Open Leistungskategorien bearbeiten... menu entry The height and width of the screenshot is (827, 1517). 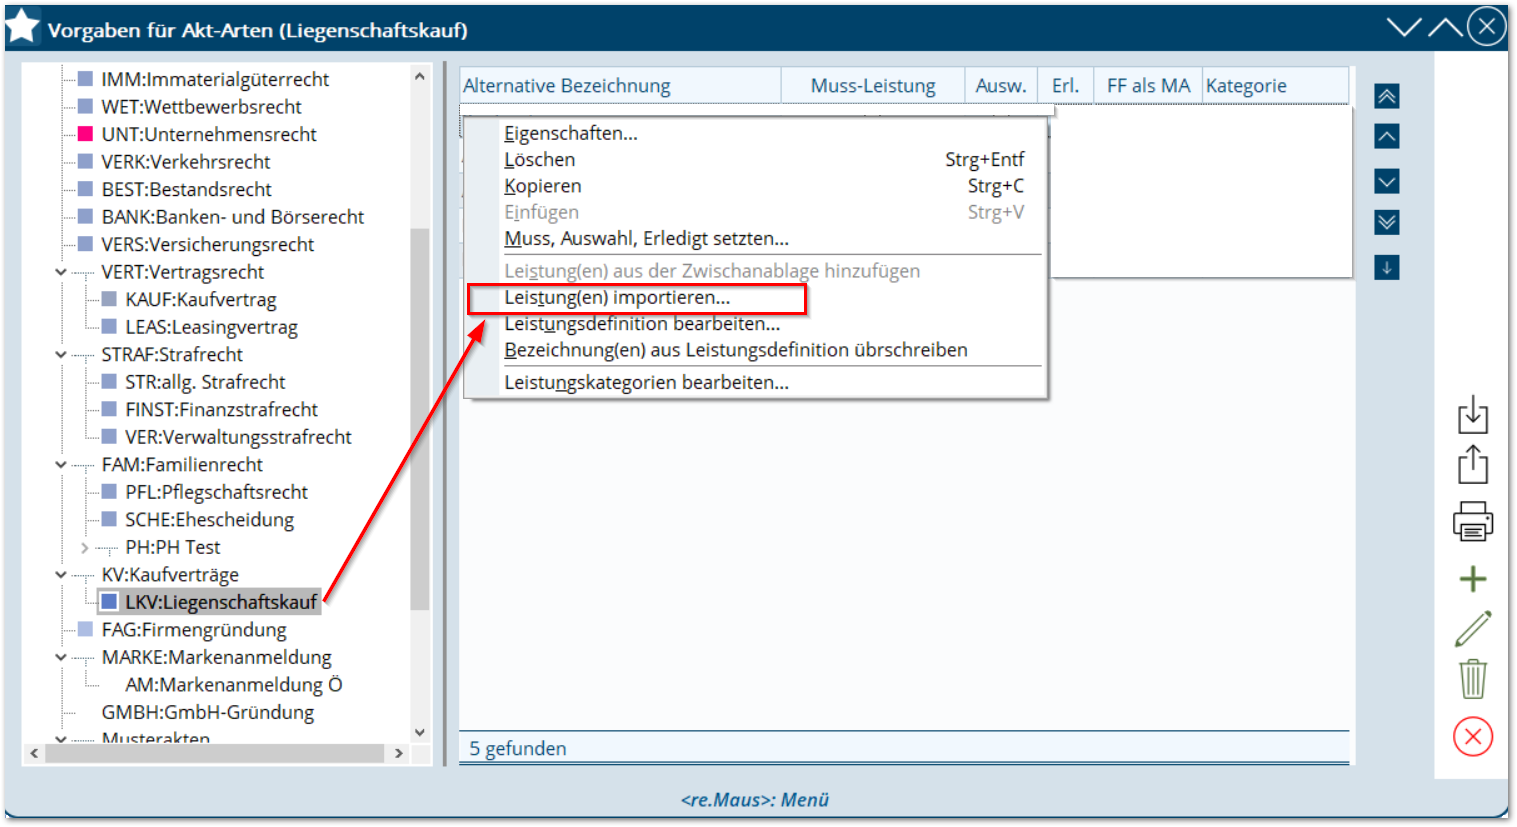646,382
